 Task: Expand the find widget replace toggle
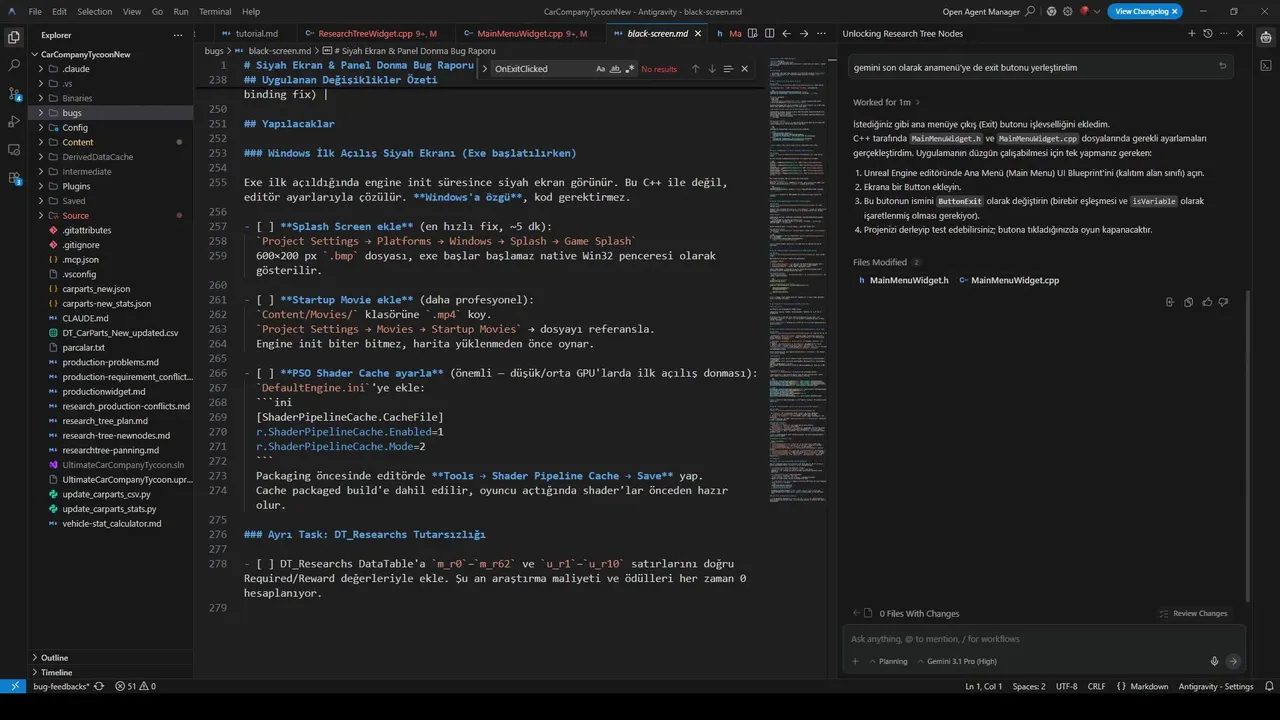(x=485, y=69)
